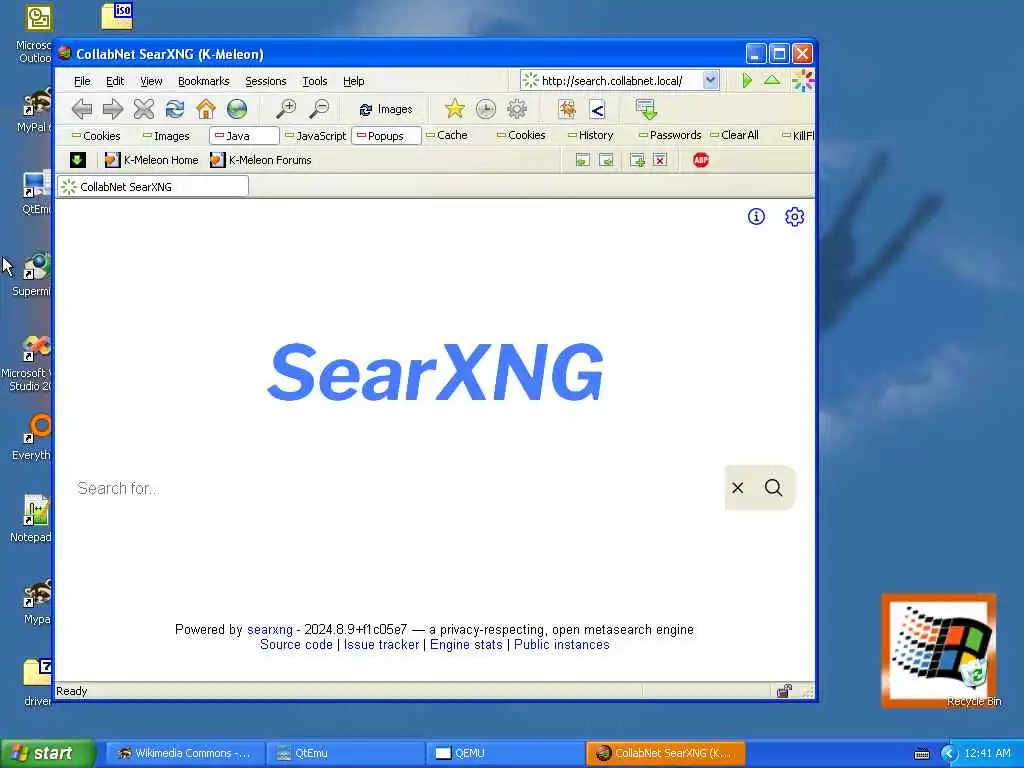
Task: Click the search magnifier button
Action: [774, 488]
